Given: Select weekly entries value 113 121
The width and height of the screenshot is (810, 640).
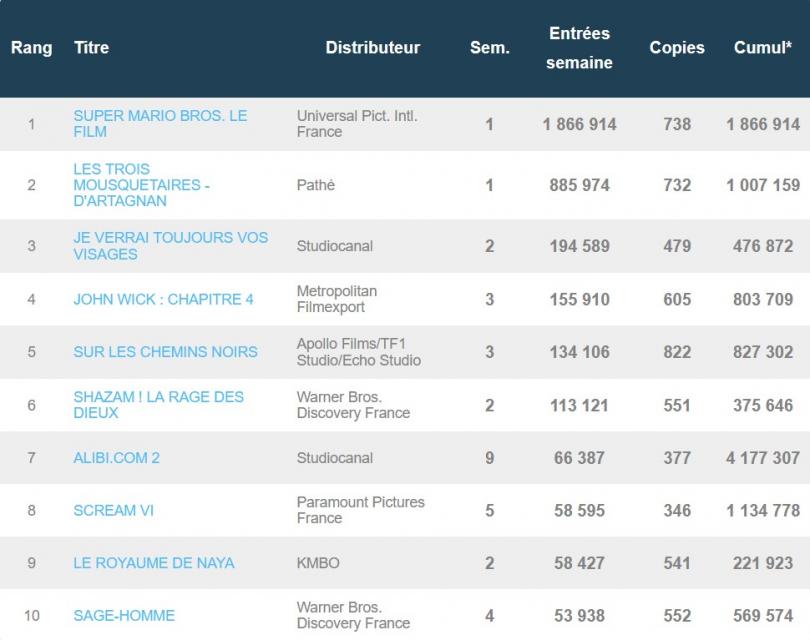Looking at the screenshot, I should coord(580,405).
